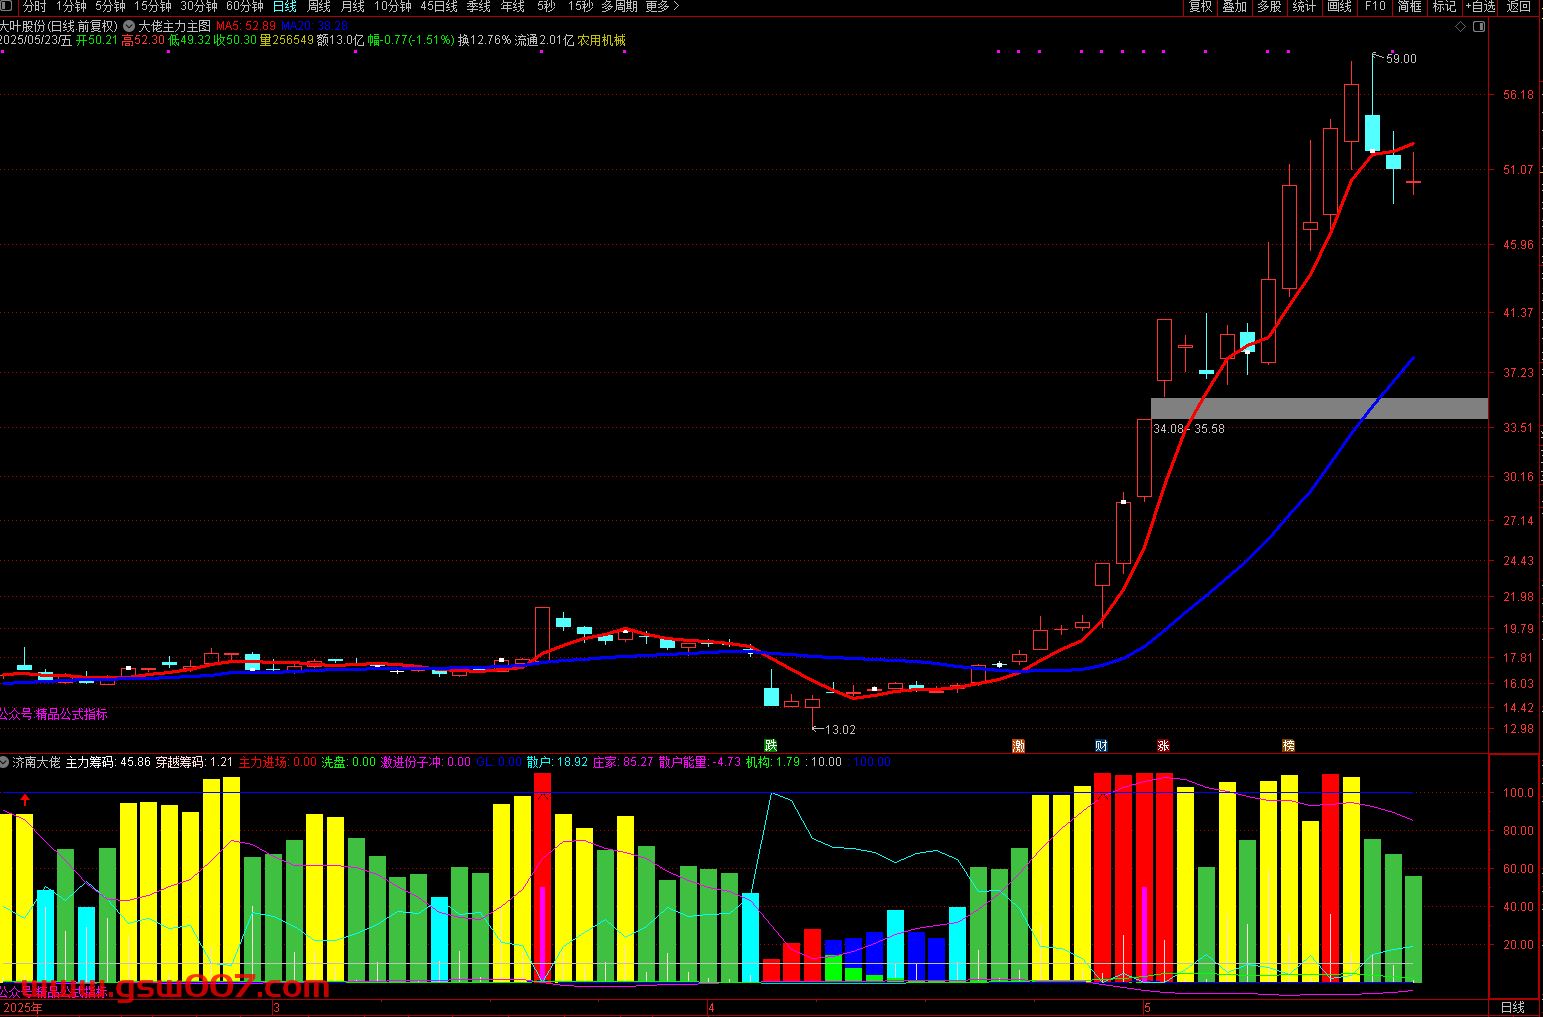Click the 标记 mark button
Screen dimensions: 1543x1017
1445,6
